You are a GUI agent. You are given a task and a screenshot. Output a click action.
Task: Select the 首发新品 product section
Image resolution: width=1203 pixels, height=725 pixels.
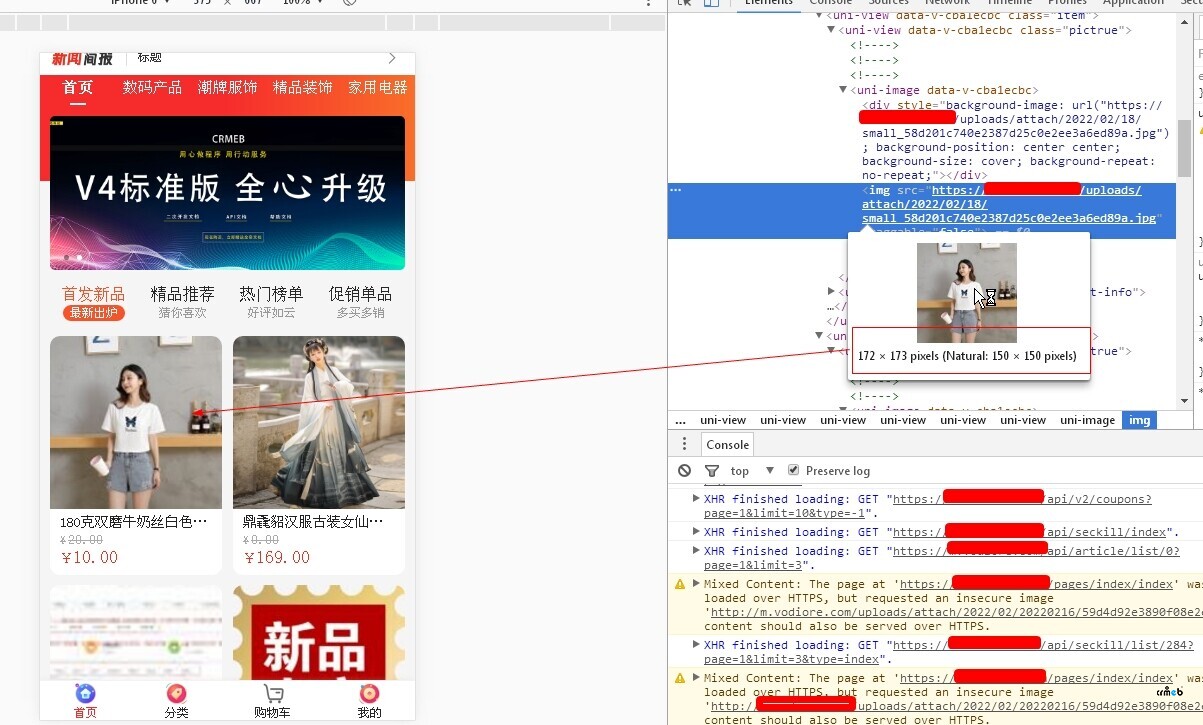point(94,302)
